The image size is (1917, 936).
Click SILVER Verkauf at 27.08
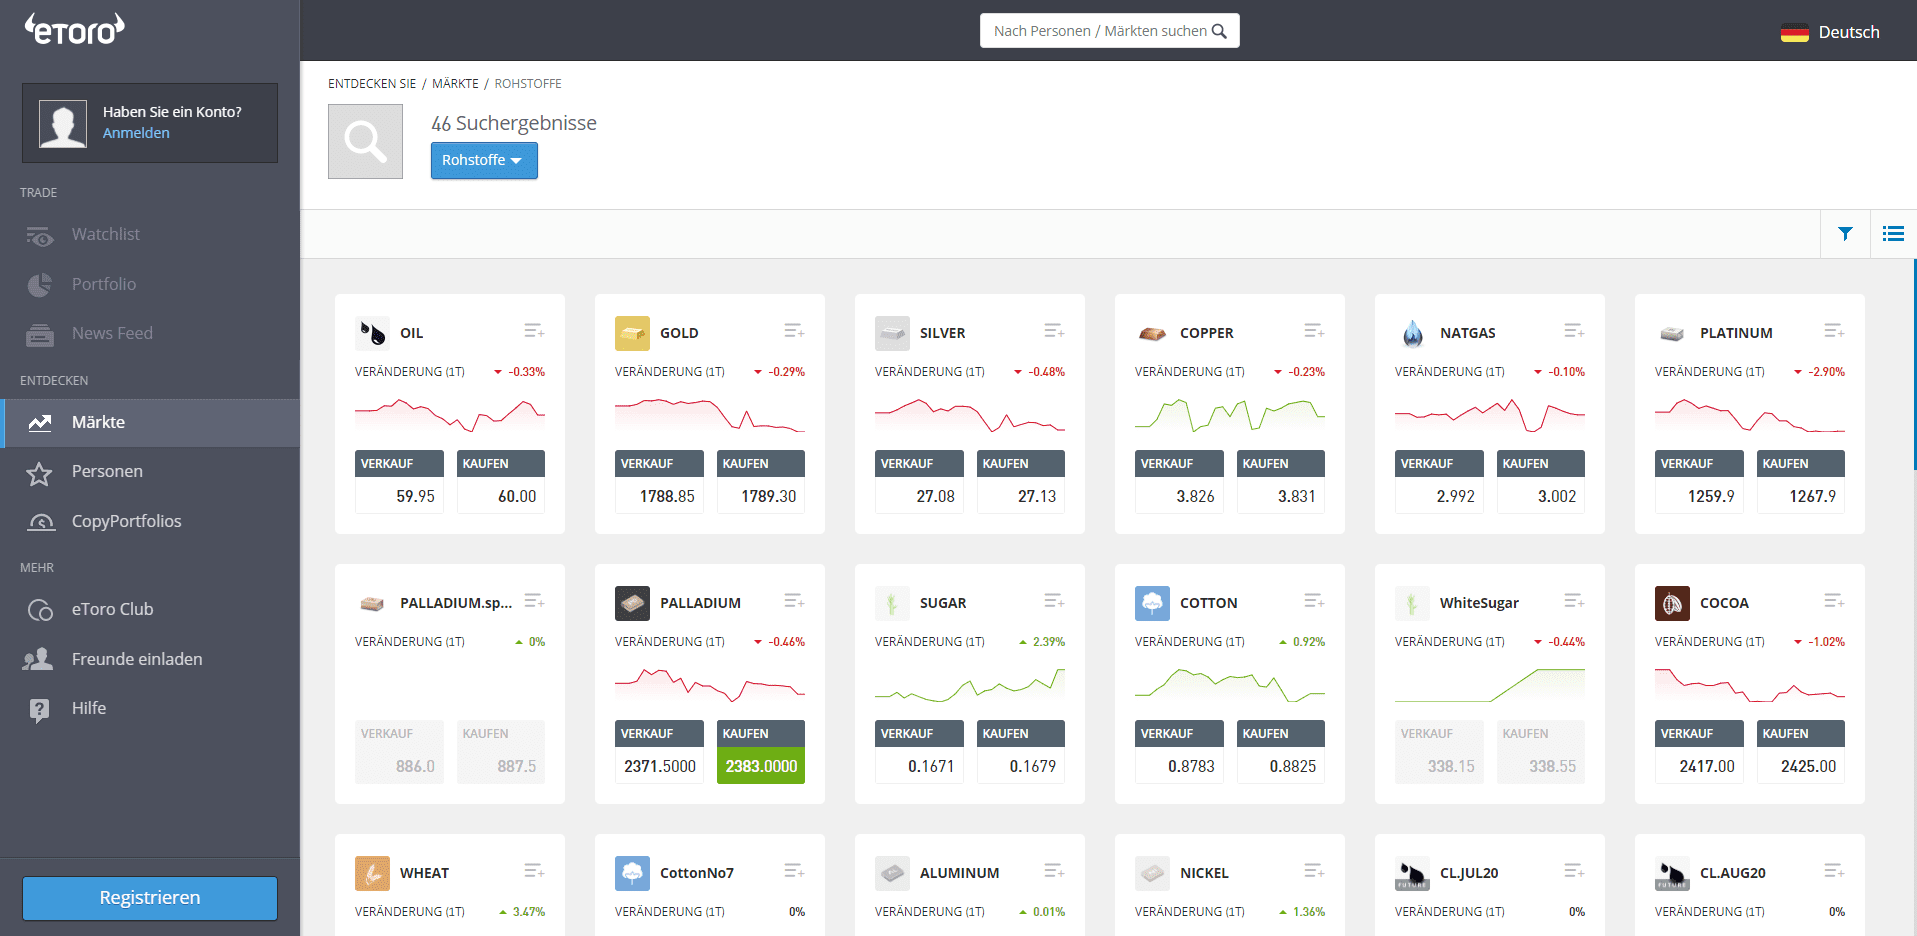(x=919, y=482)
